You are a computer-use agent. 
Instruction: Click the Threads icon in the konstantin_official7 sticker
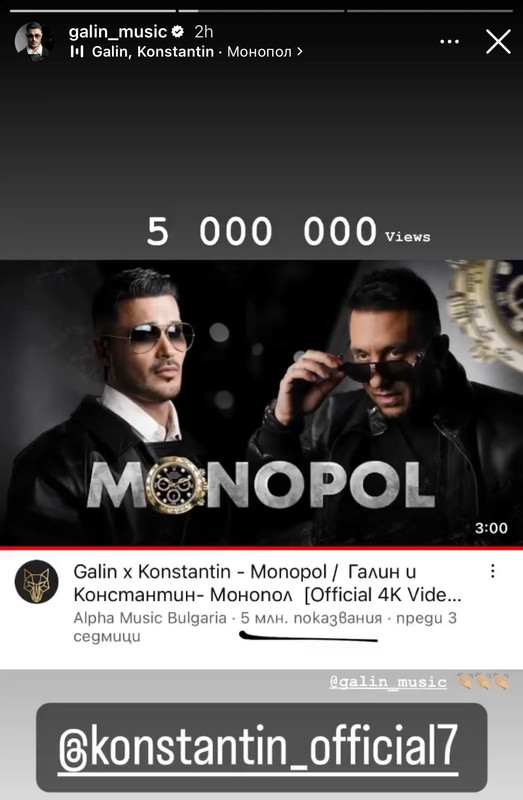(73, 749)
